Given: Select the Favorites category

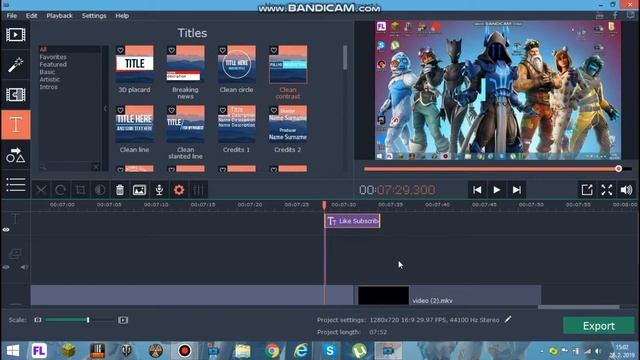Looking at the screenshot, I should [x=53, y=57].
